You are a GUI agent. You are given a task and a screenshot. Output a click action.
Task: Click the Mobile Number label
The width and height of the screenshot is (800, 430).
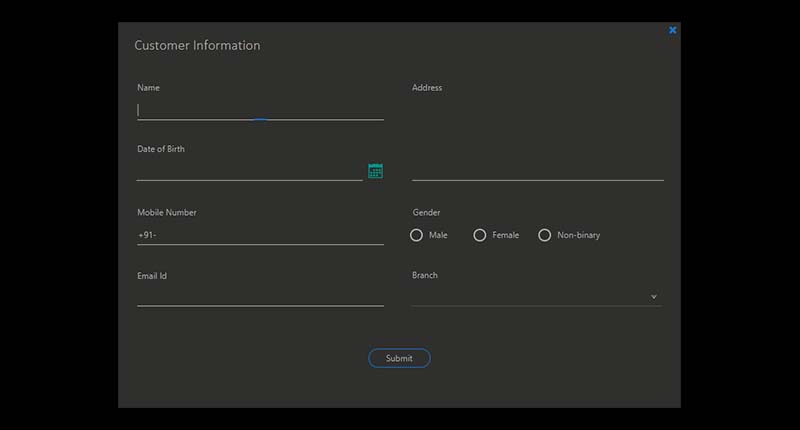click(167, 212)
